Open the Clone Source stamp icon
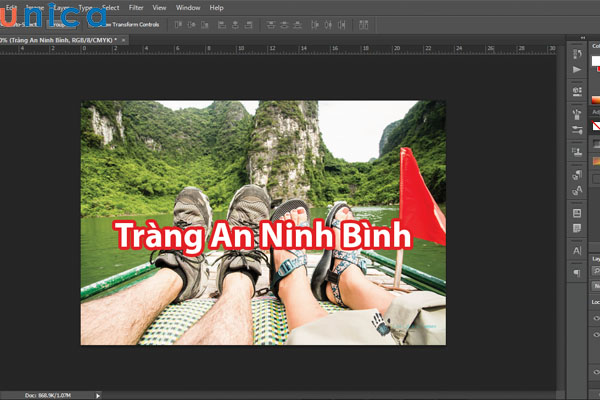Screen dimensions: 600x400 pos(577,152)
